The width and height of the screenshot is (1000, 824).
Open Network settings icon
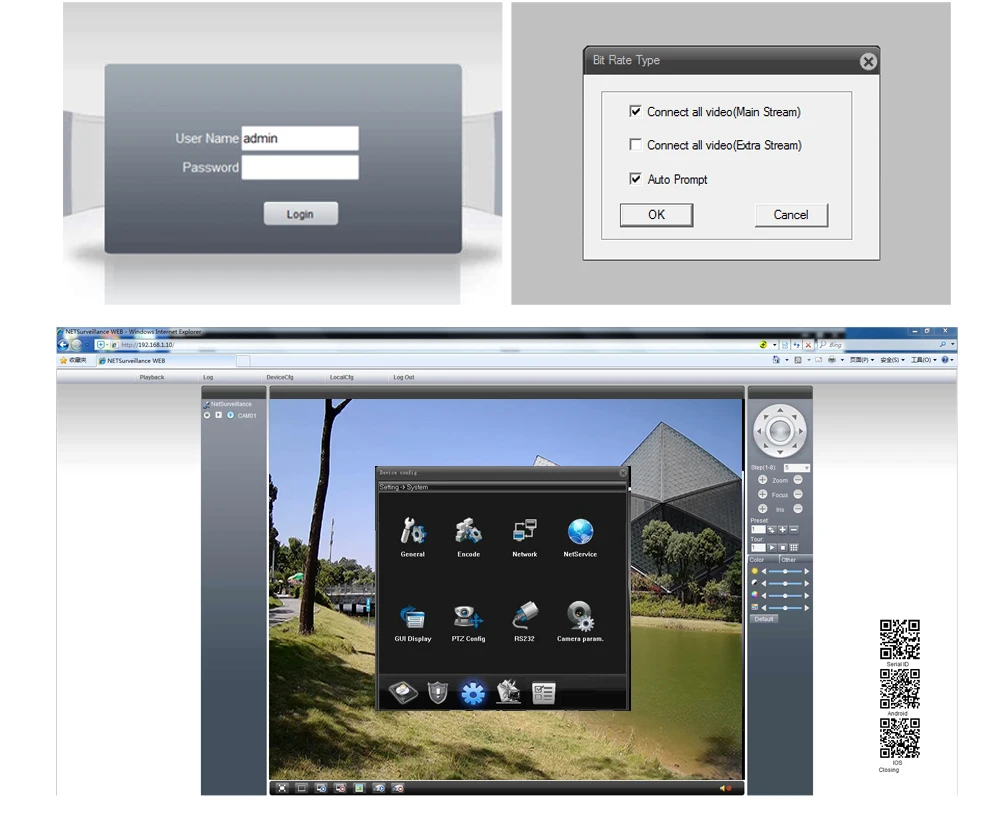(x=524, y=536)
